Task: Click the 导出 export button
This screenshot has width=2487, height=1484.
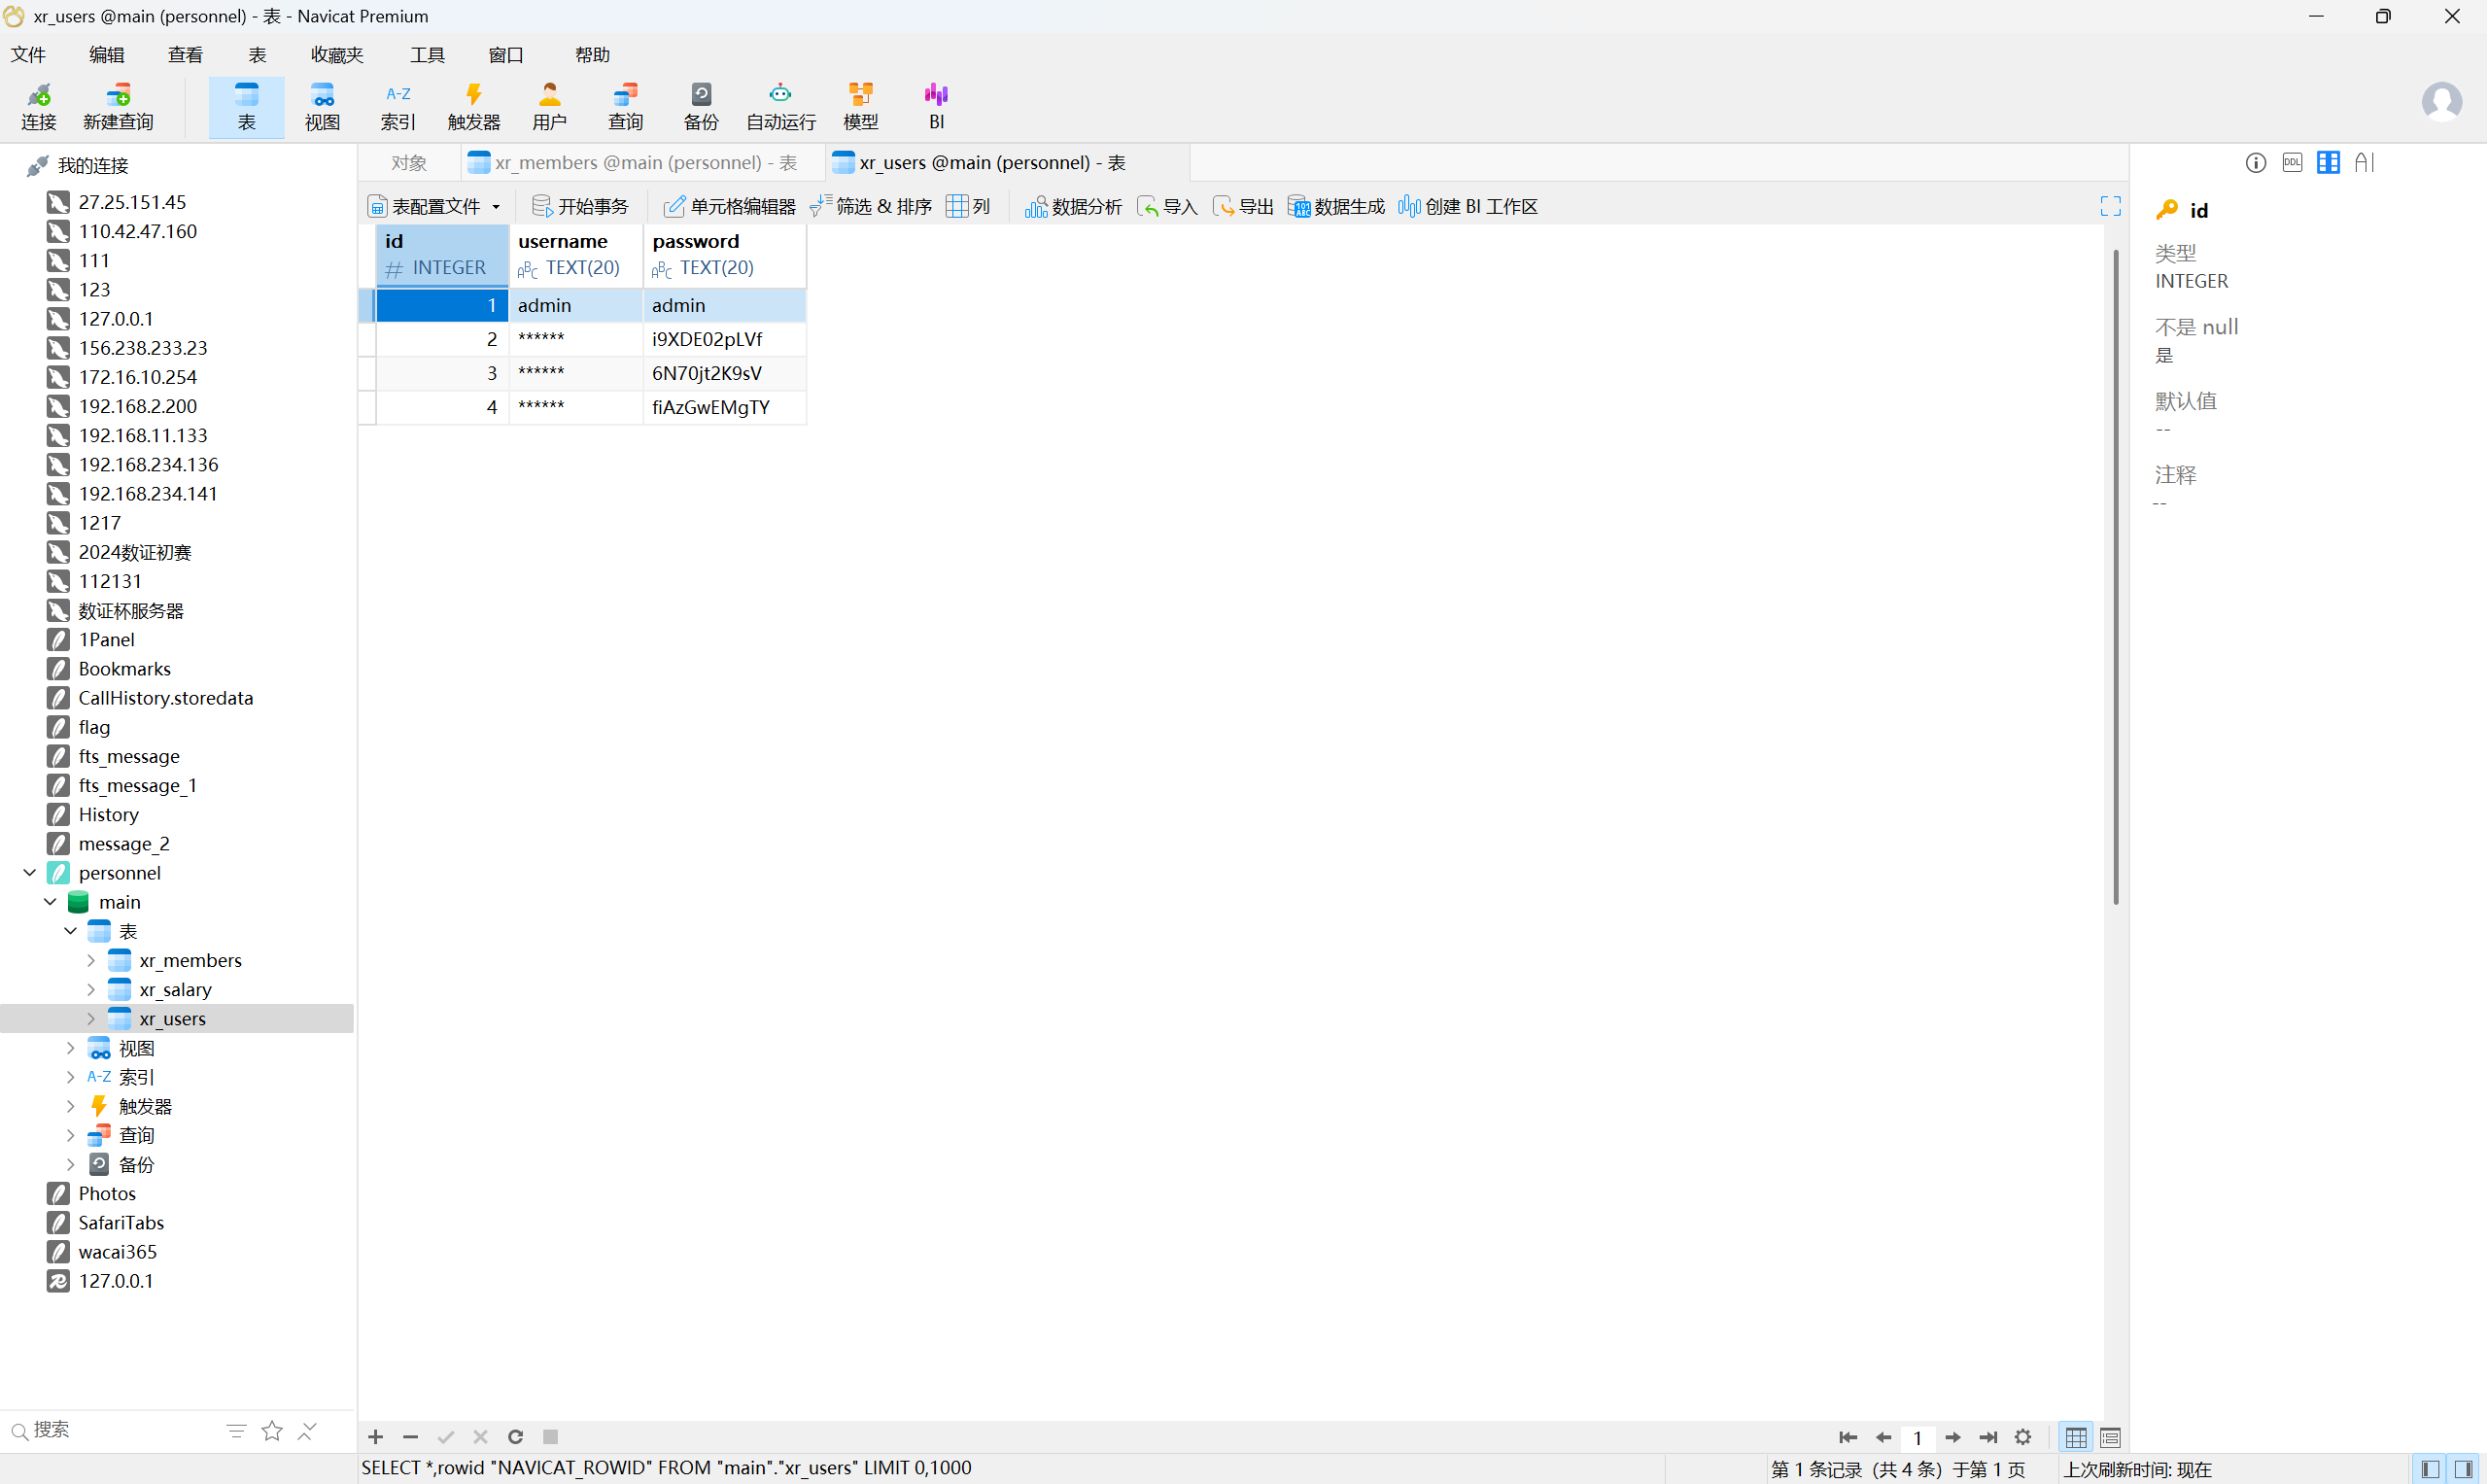Action: tap(1243, 207)
